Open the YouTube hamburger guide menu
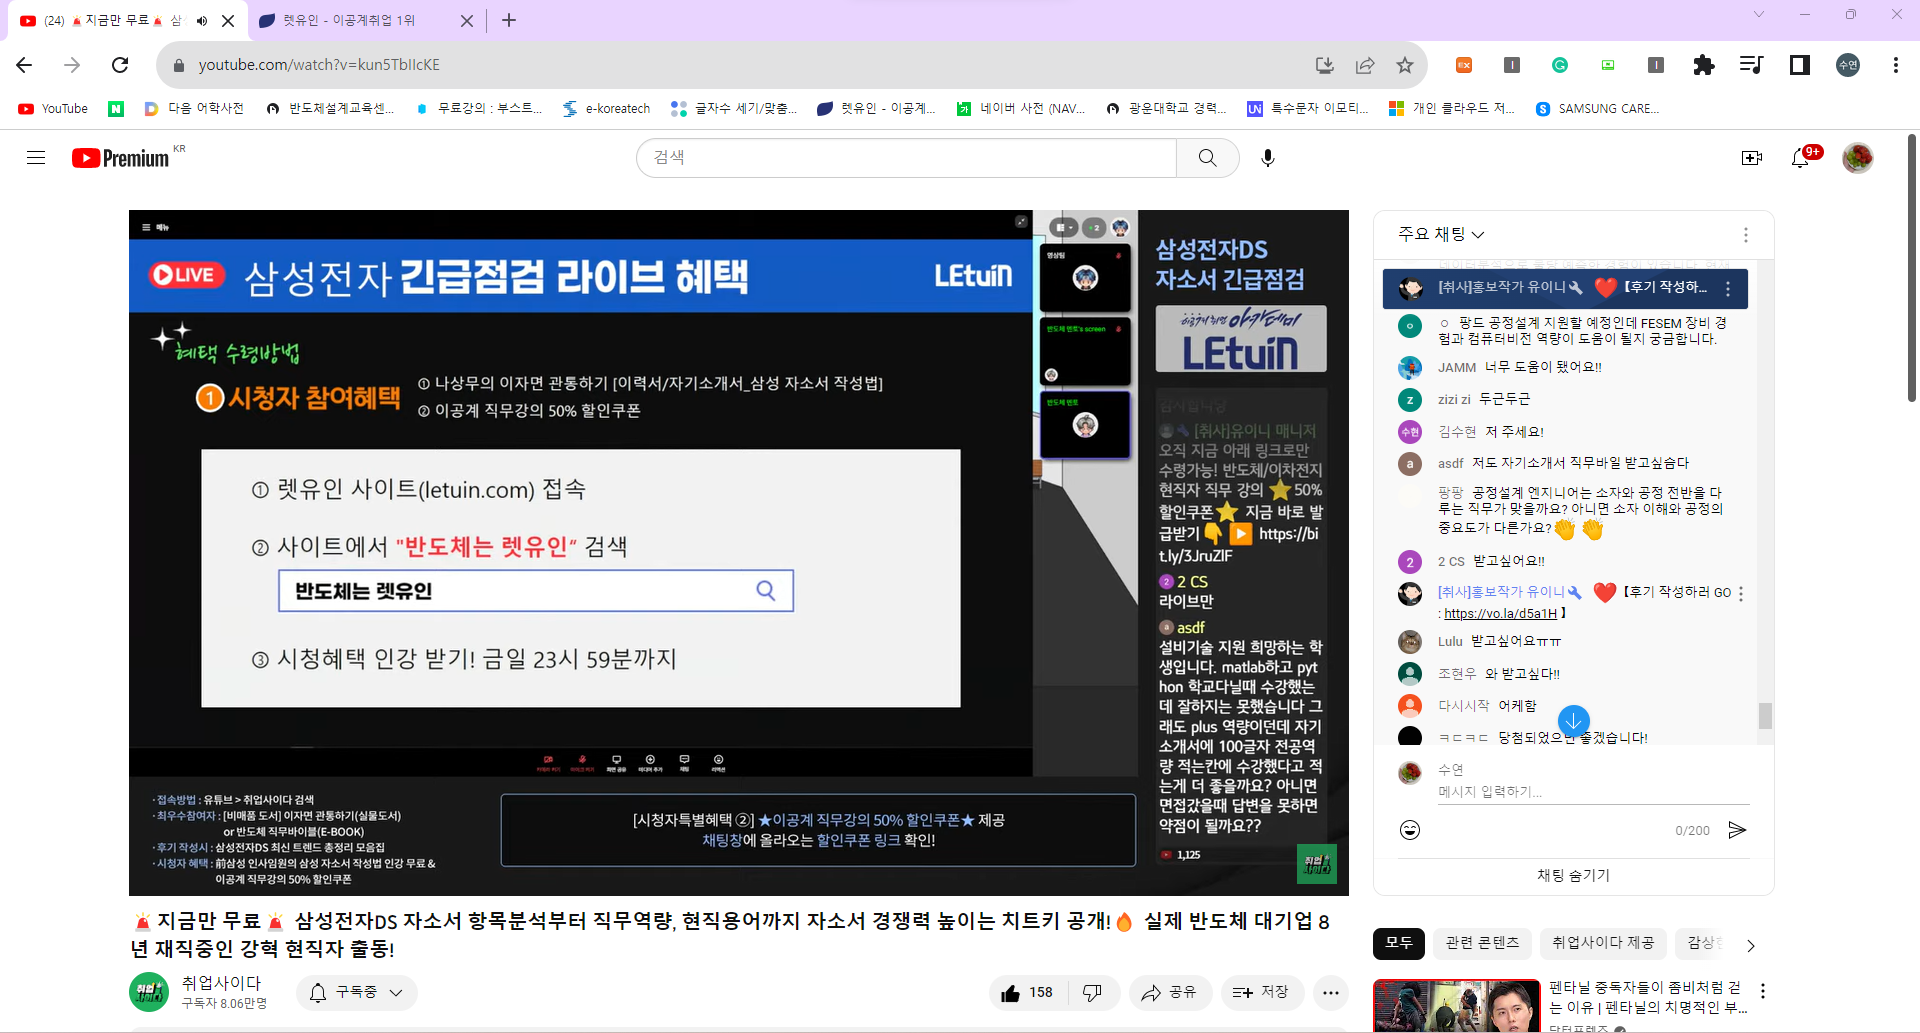The image size is (1920, 1033). pos(36,158)
